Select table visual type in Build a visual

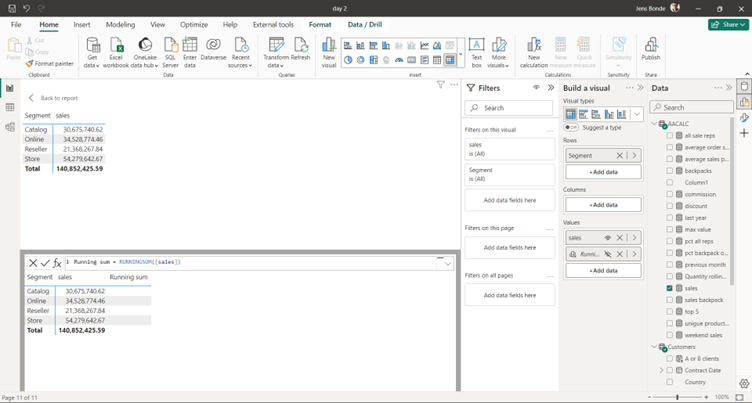570,114
